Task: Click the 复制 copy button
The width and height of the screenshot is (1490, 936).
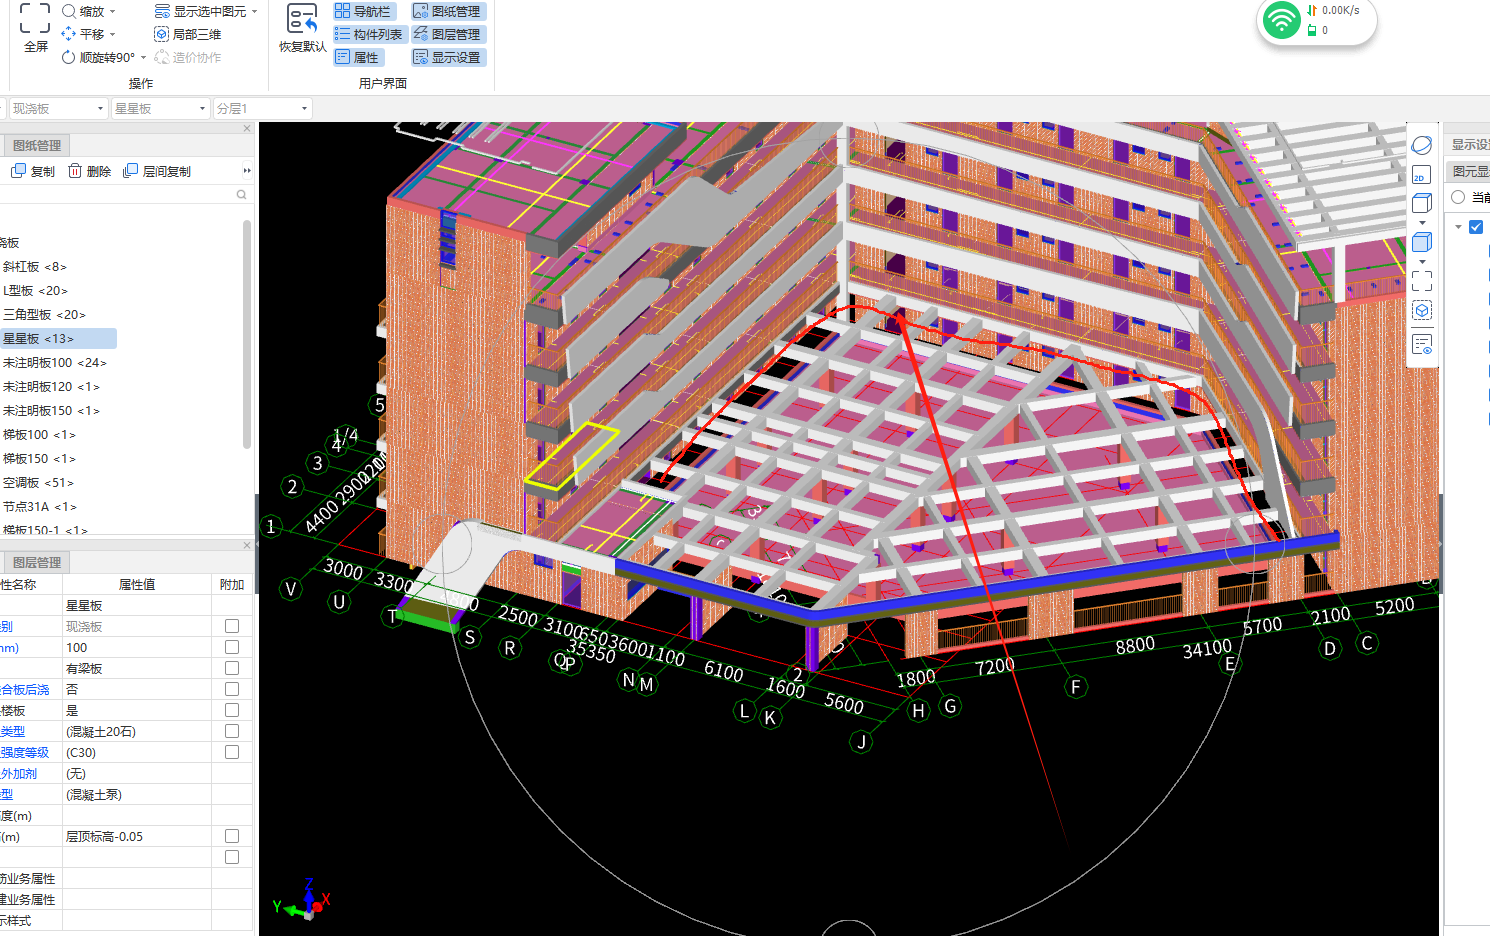Action: 33,171
